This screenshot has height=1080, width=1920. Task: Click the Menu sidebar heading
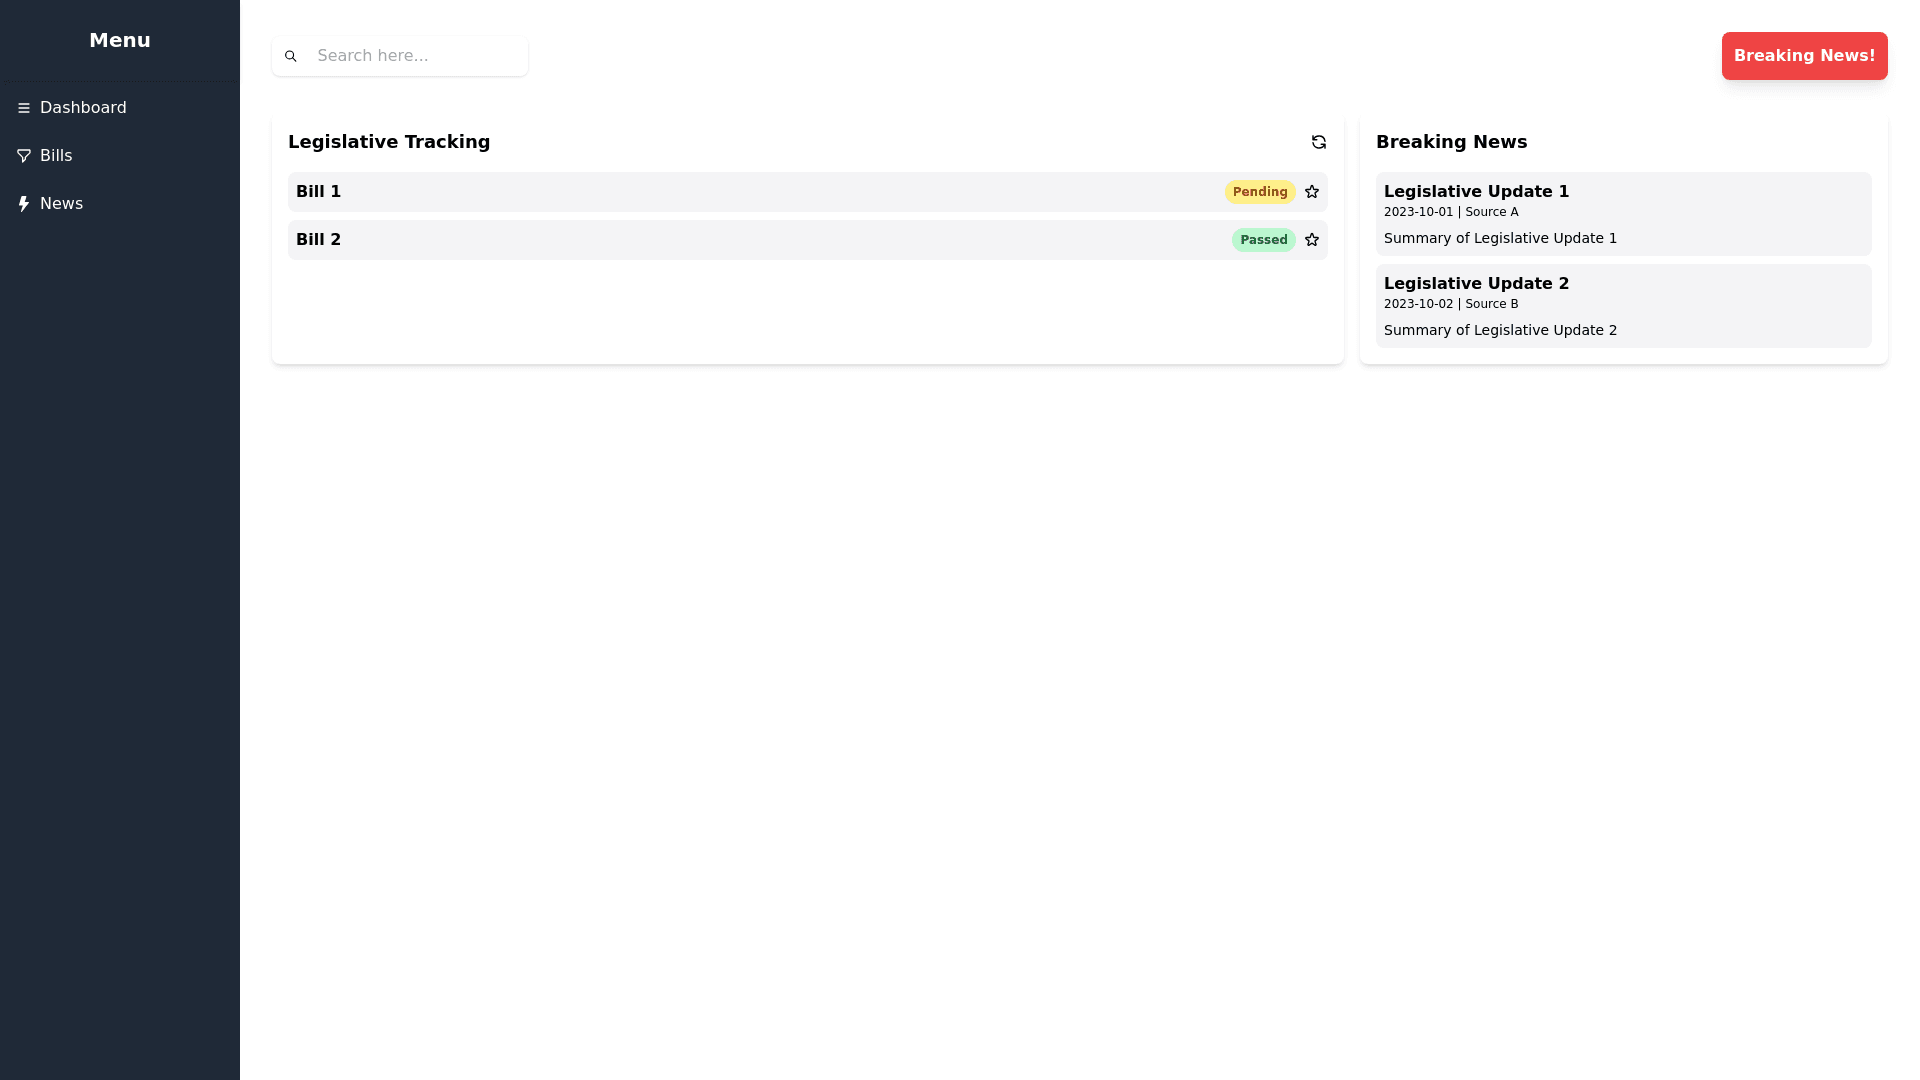point(120,40)
